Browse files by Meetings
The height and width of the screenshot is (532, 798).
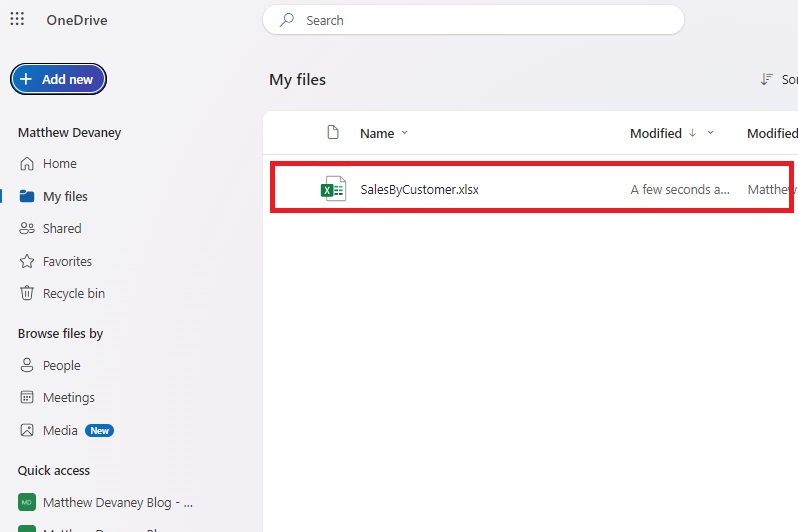[x=68, y=398]
